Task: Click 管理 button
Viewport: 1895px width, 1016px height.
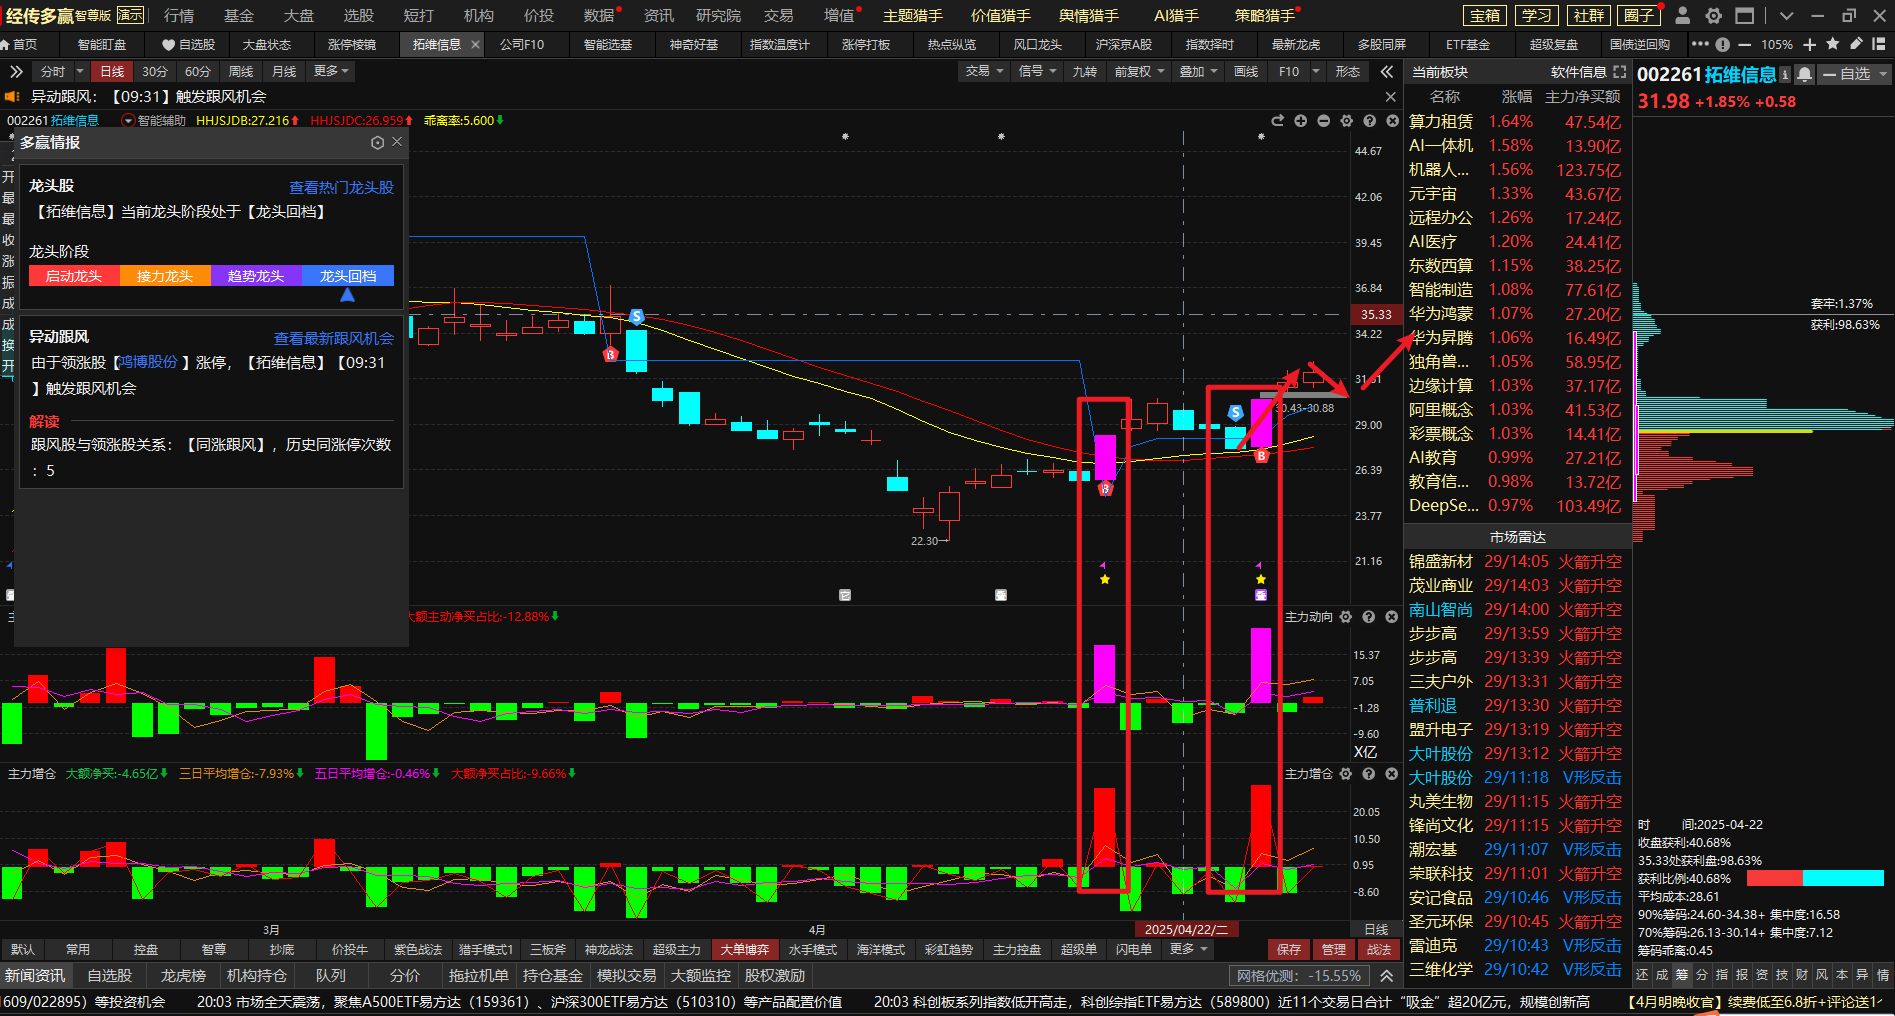Action: (1334, 950)
